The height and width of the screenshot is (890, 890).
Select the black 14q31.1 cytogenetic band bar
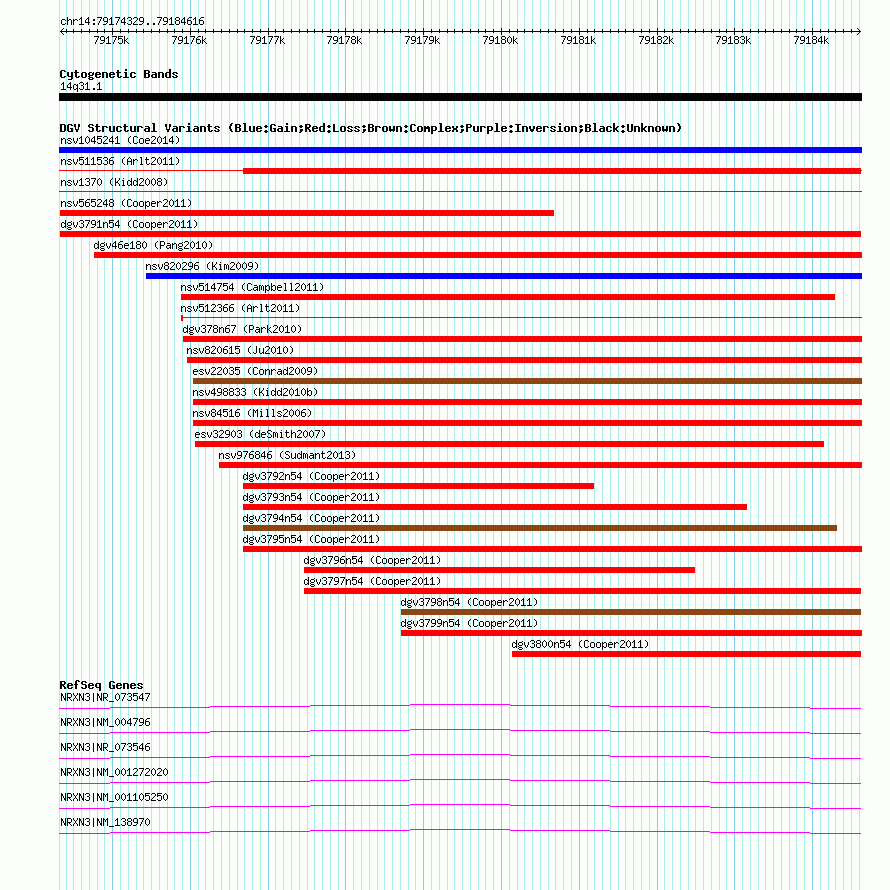pos(460,97)
